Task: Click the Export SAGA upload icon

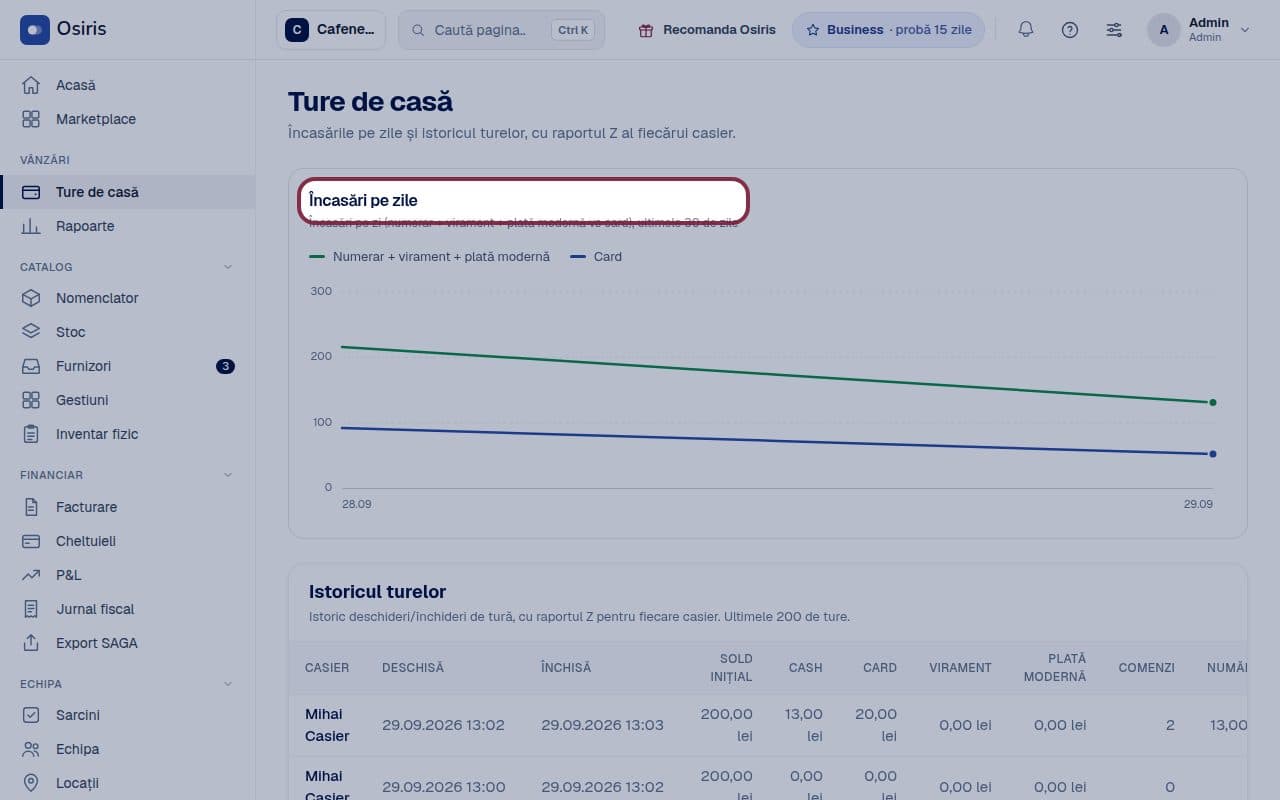Action: [31, 643]
